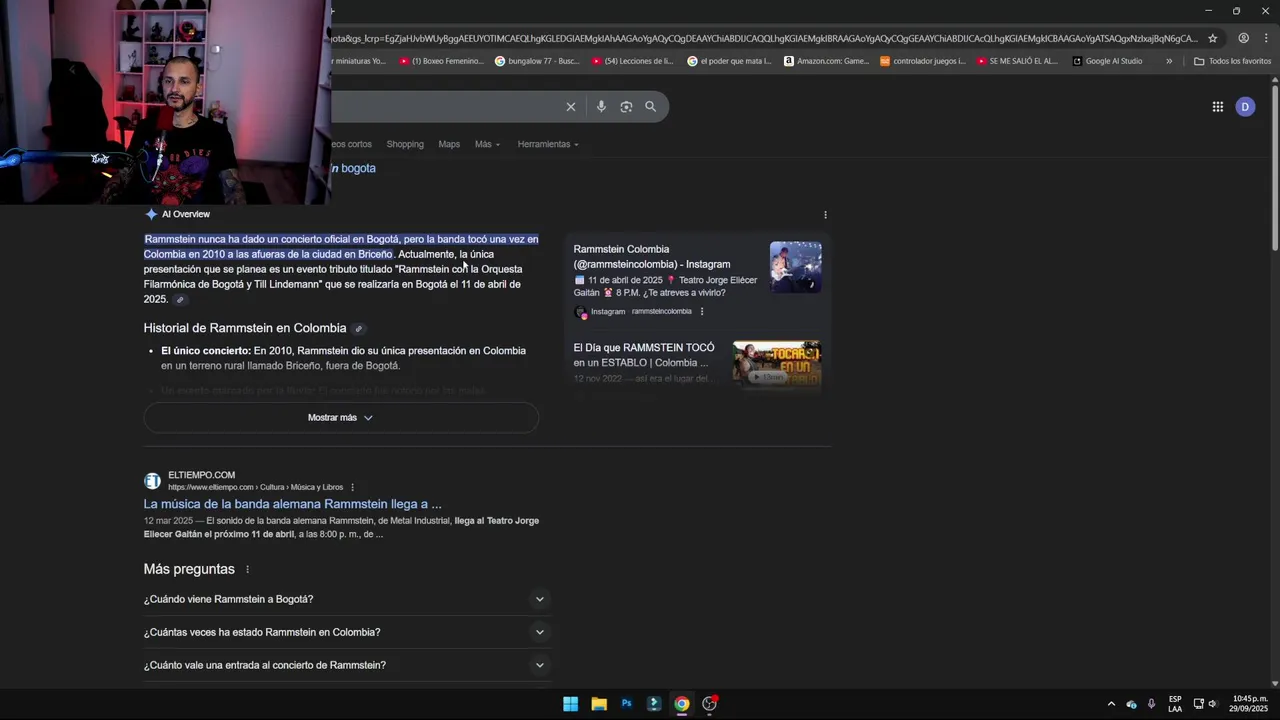Open the Instagram concert thumbnail image

[x=796, y=267]
